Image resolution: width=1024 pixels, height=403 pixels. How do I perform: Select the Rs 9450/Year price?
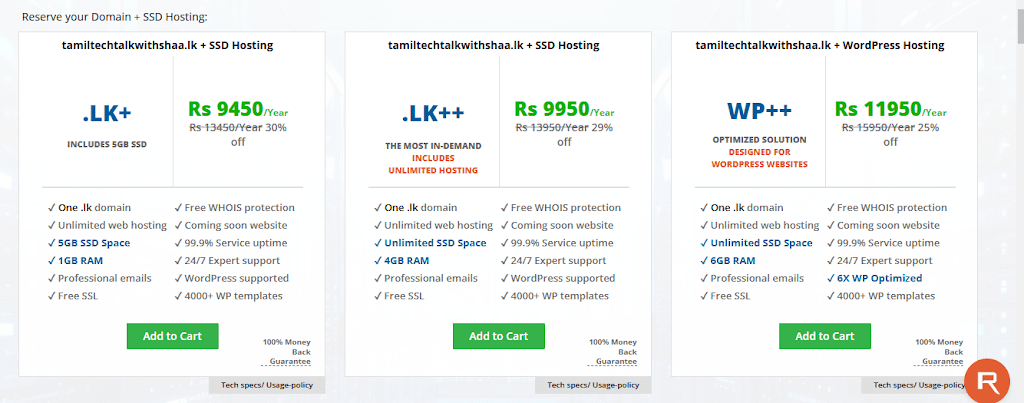tap(238, 108)
